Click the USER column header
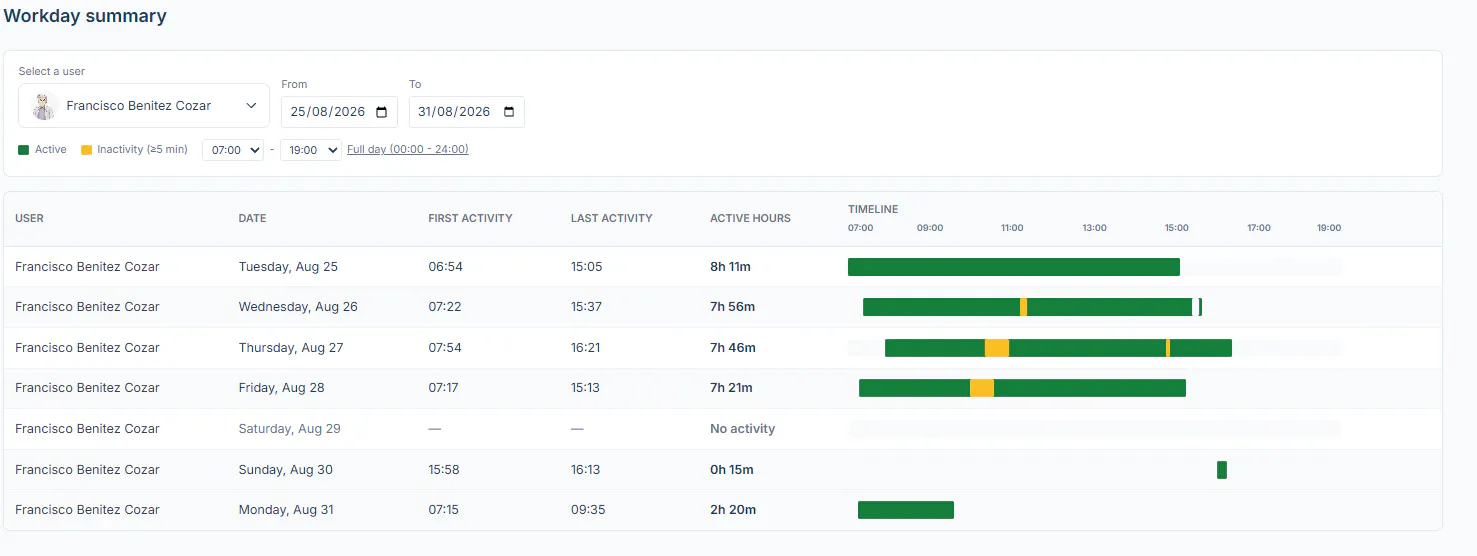Screen dimensions: 1477x556 [30, 218]
